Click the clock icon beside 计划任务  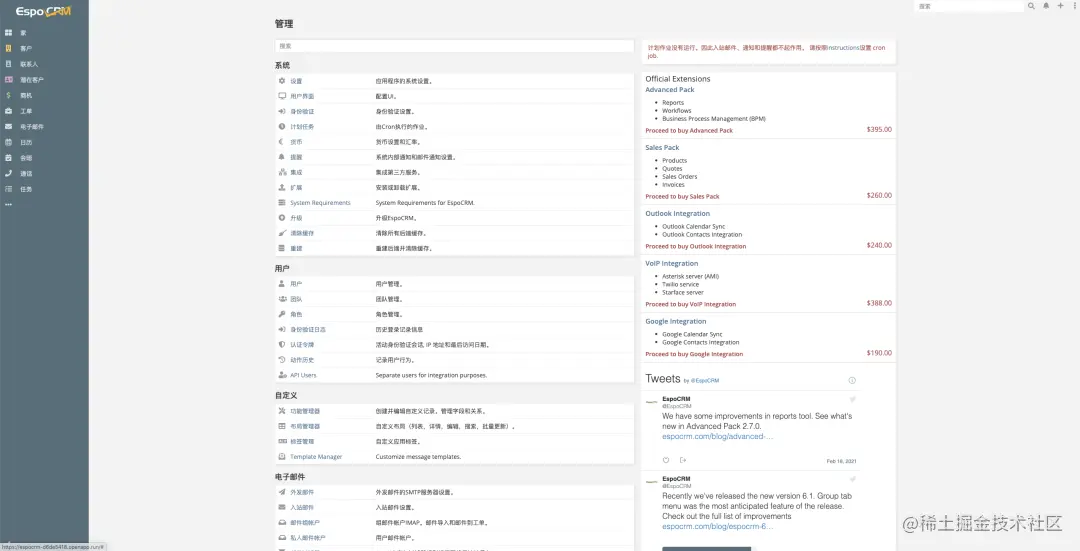coord(282,126)
